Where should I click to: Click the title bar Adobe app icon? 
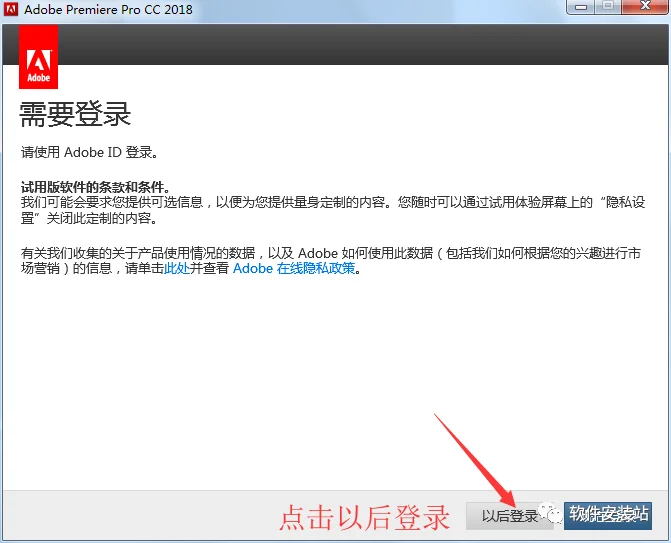click(11, 9)
